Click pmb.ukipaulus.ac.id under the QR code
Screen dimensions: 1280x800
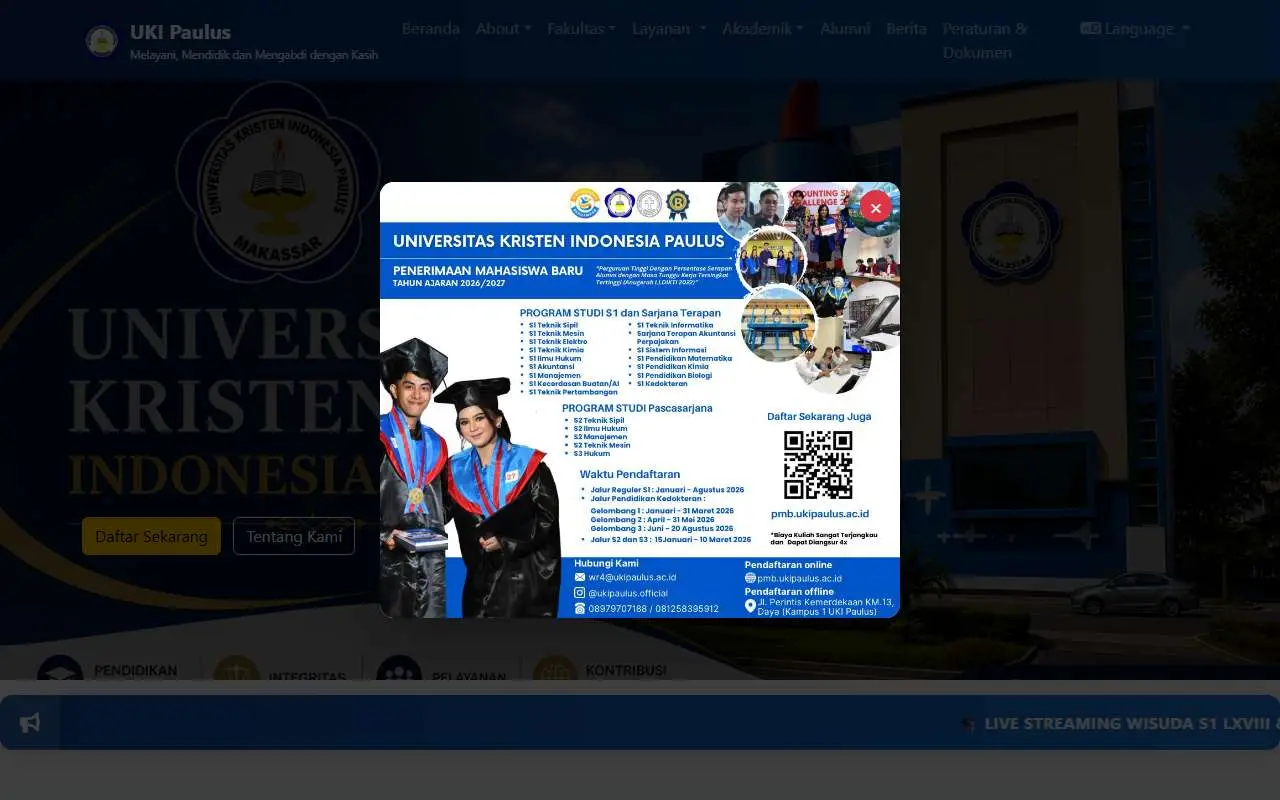(819, 514)
